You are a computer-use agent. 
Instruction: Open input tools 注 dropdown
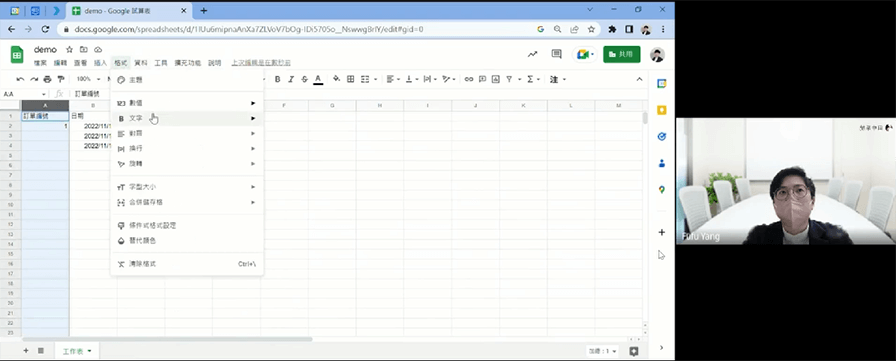point(558,79)
